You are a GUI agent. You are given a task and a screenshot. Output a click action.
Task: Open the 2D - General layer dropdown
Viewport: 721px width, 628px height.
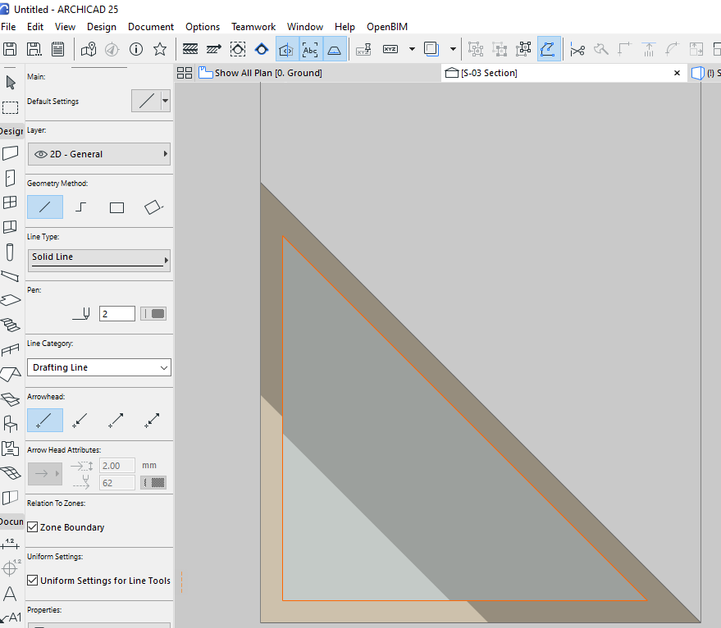point(98,154)
